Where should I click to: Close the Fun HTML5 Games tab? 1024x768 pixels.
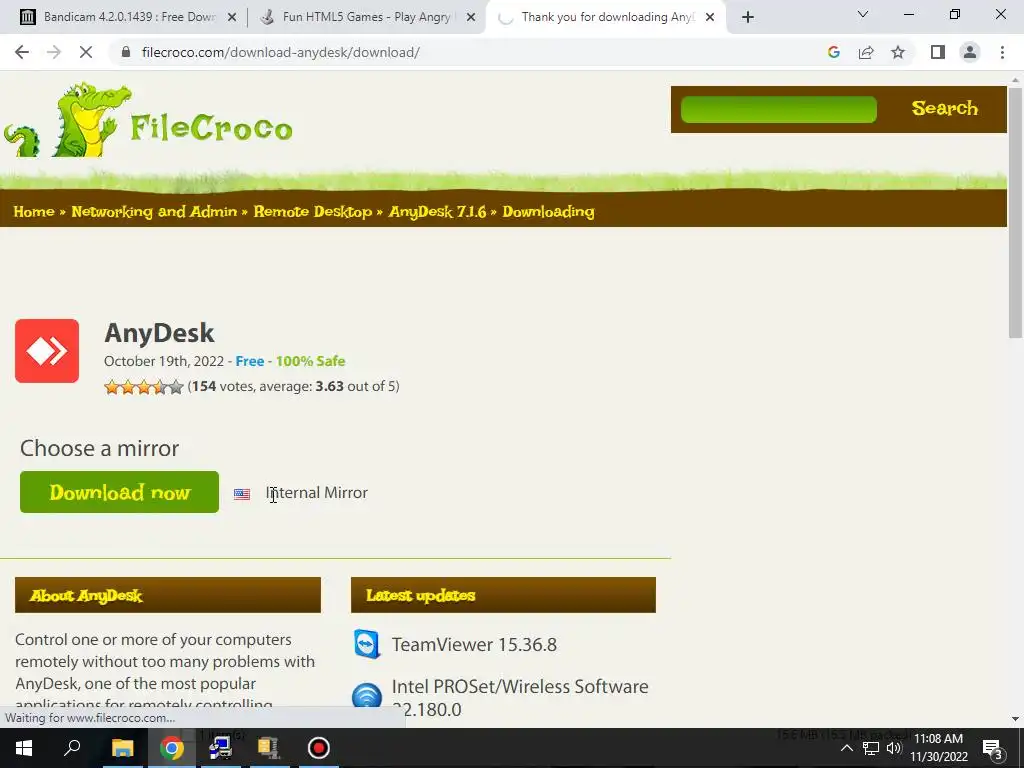tap(471, 17)
